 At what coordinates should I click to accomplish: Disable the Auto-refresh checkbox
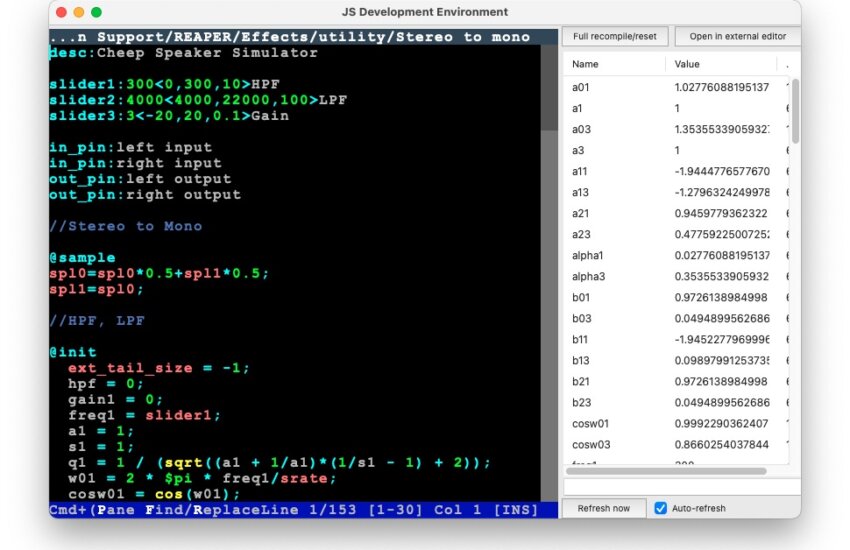(x=660, y=508)
